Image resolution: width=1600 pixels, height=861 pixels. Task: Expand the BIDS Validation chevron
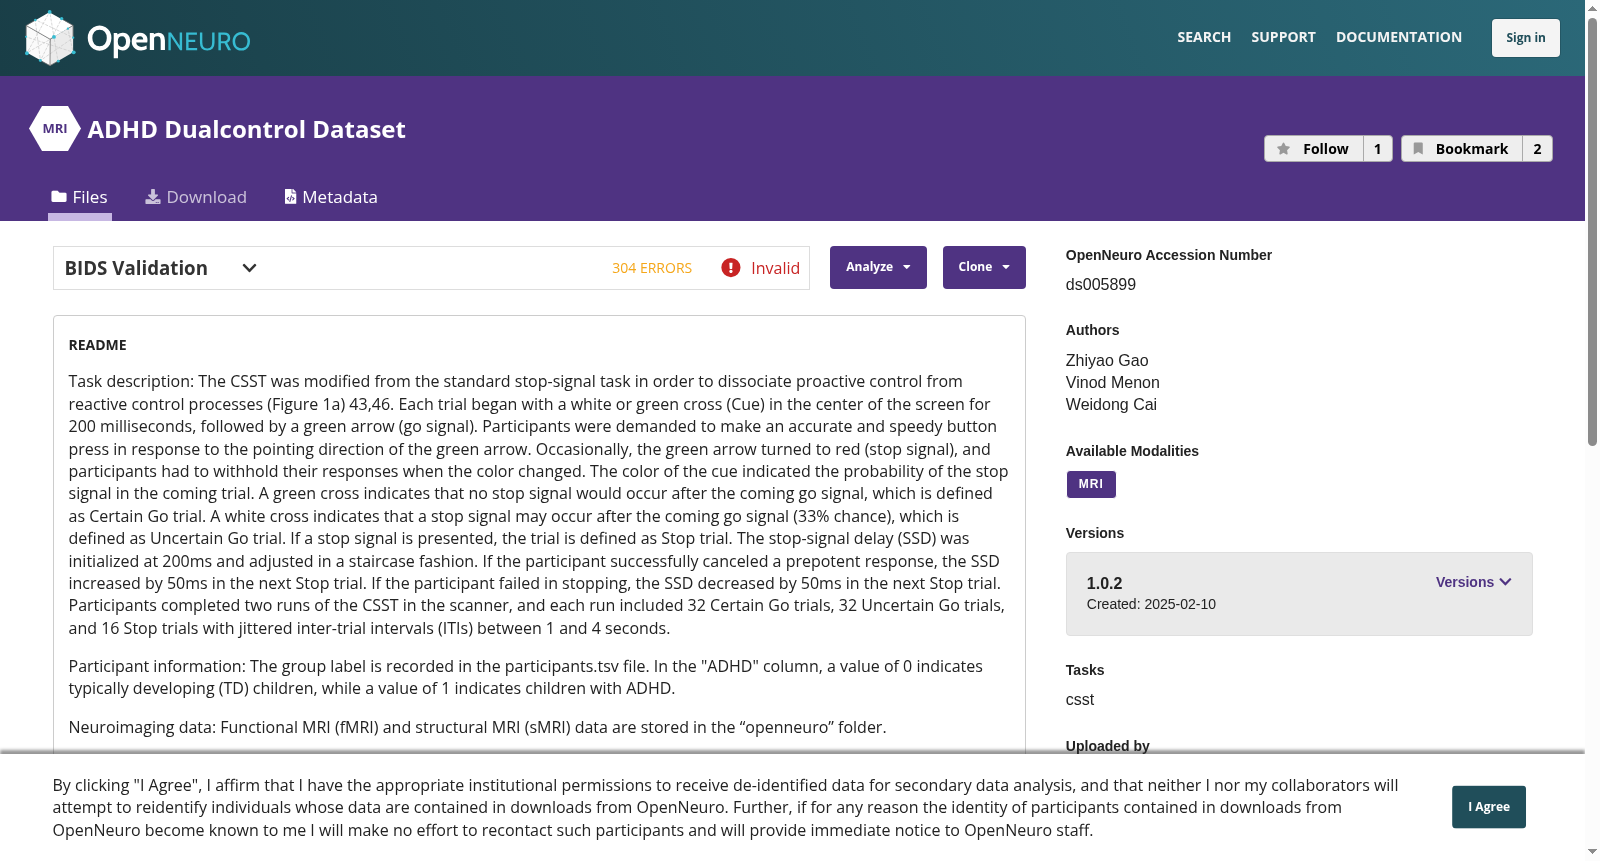coord(250,268)
